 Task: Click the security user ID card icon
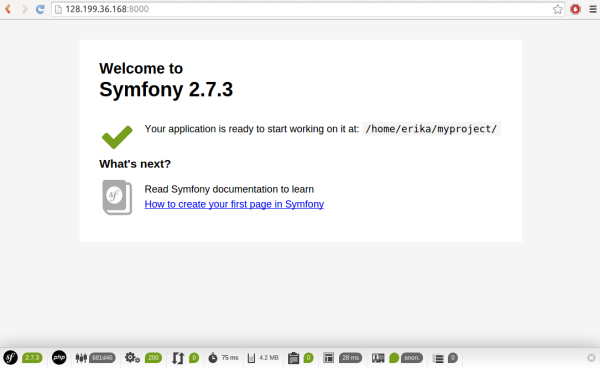[x=378, y=358]
